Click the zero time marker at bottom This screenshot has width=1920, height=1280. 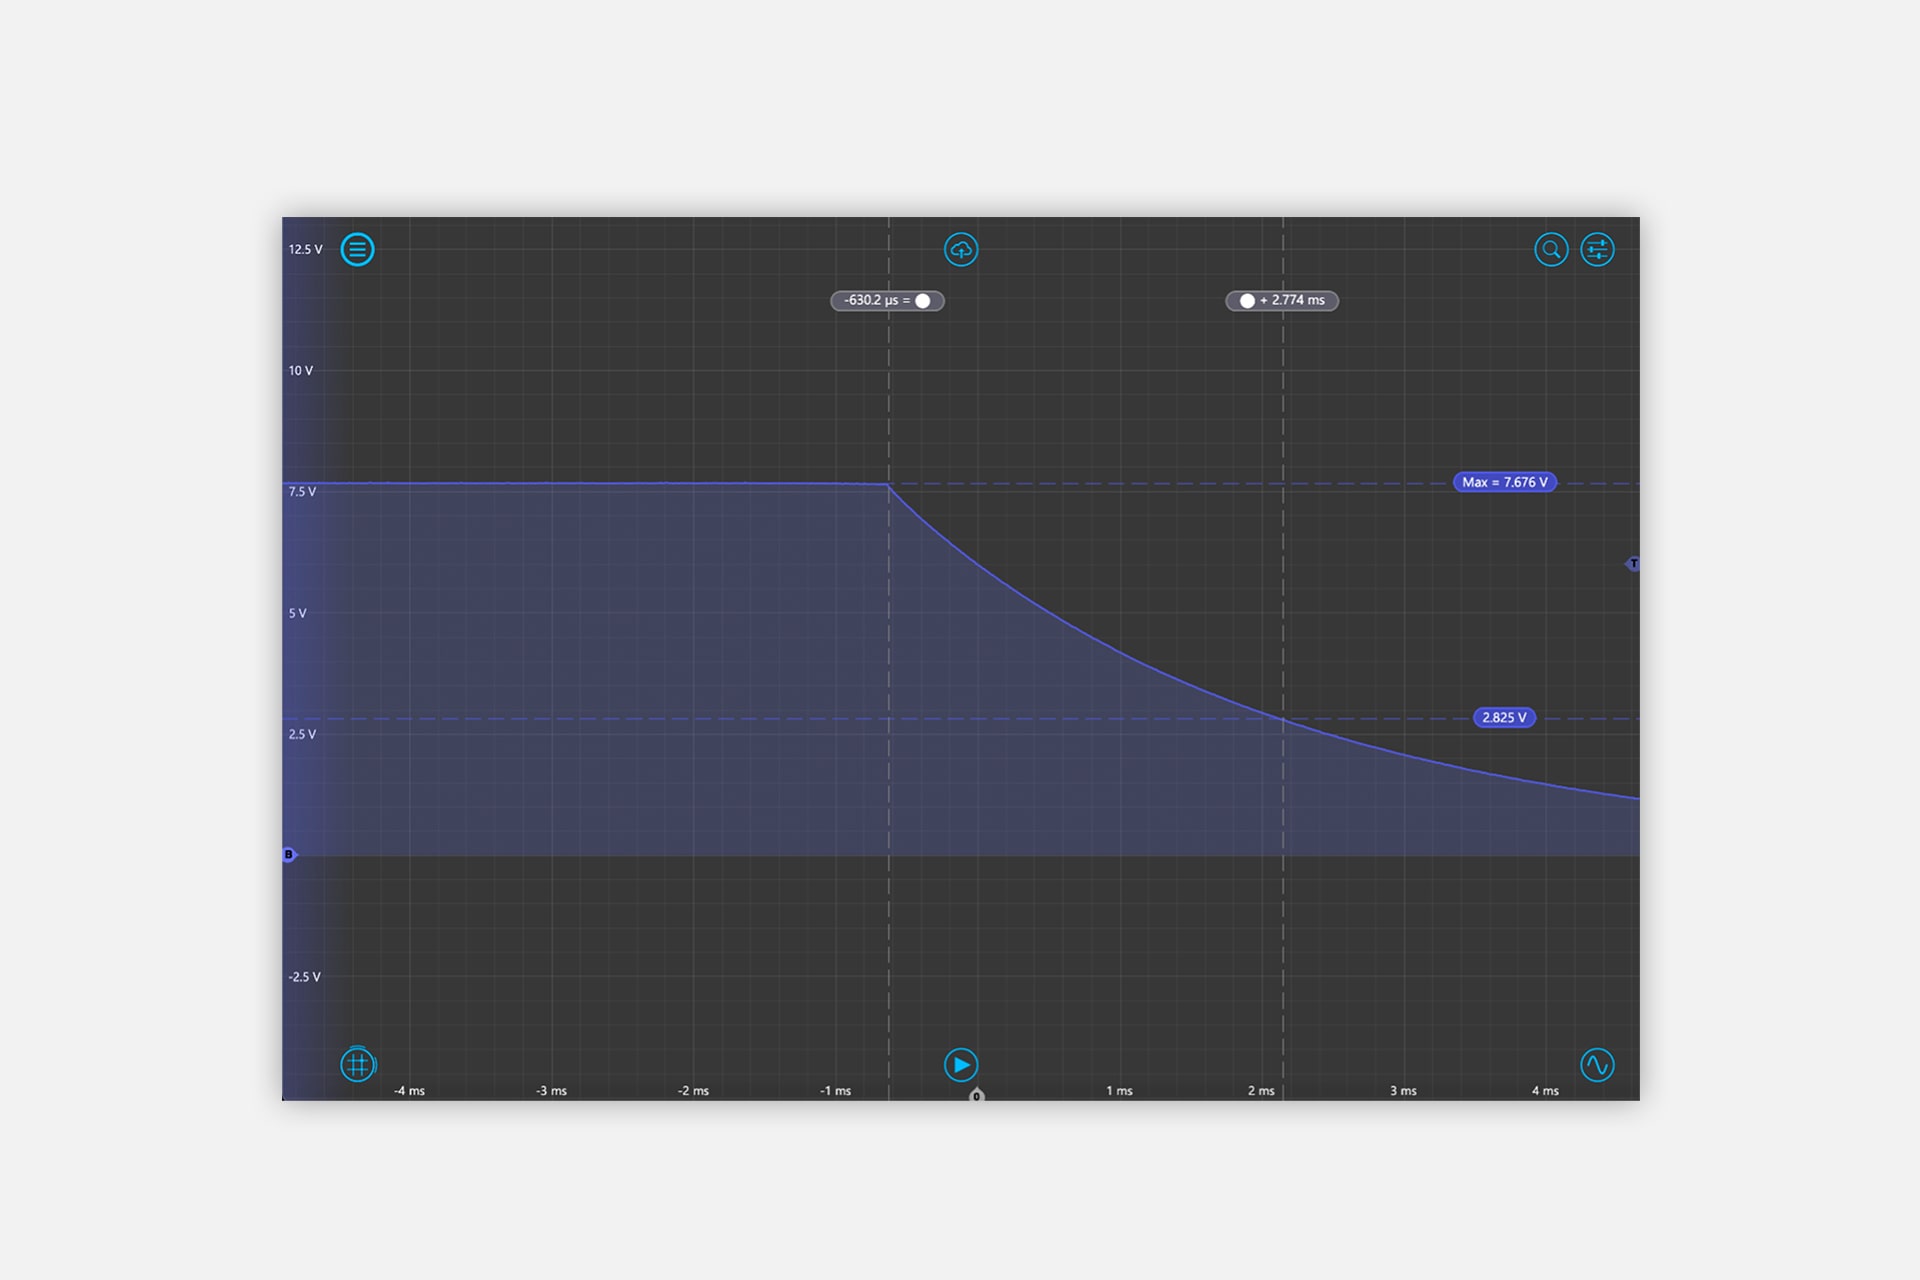977,1096
